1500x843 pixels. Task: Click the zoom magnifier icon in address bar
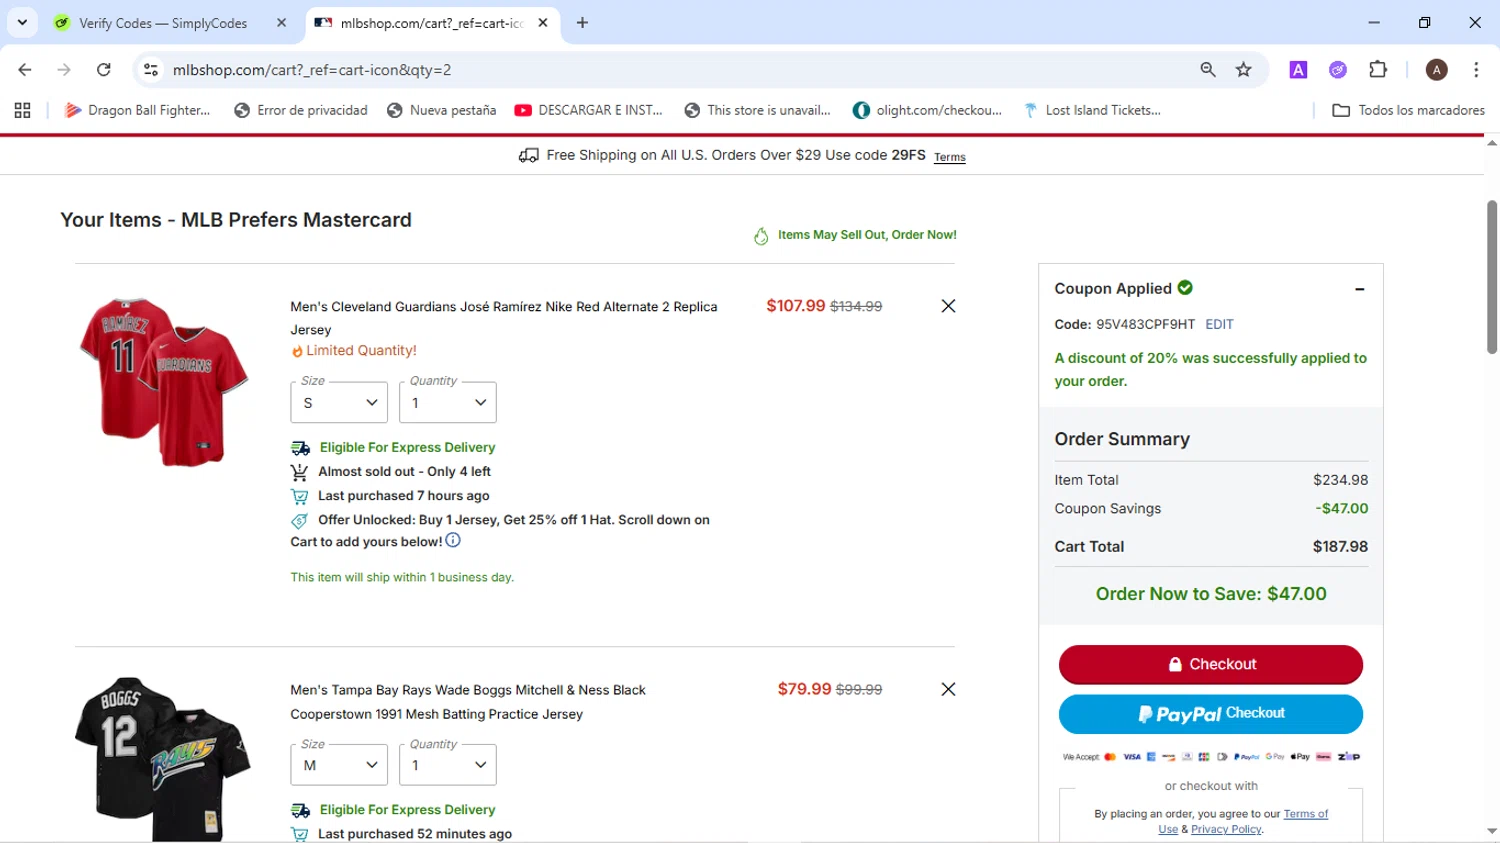click(1208, 70)
